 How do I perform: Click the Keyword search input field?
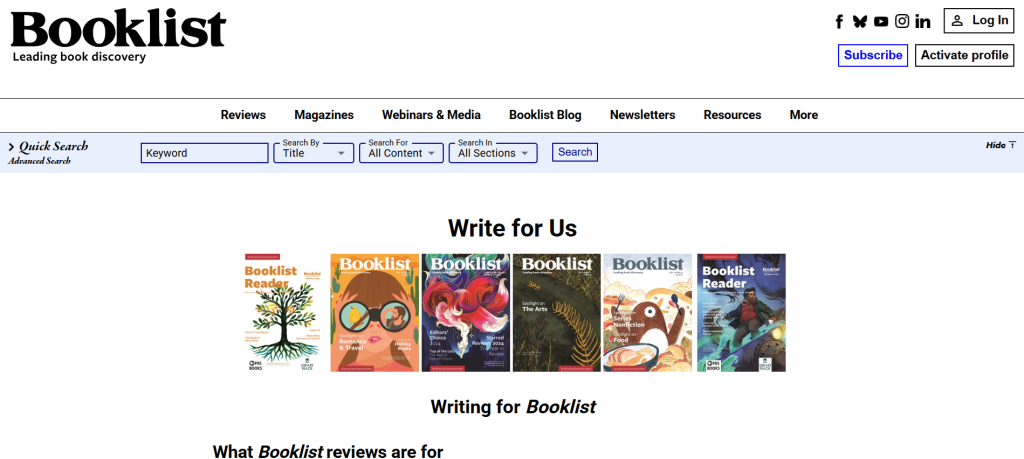coord(204,153)
